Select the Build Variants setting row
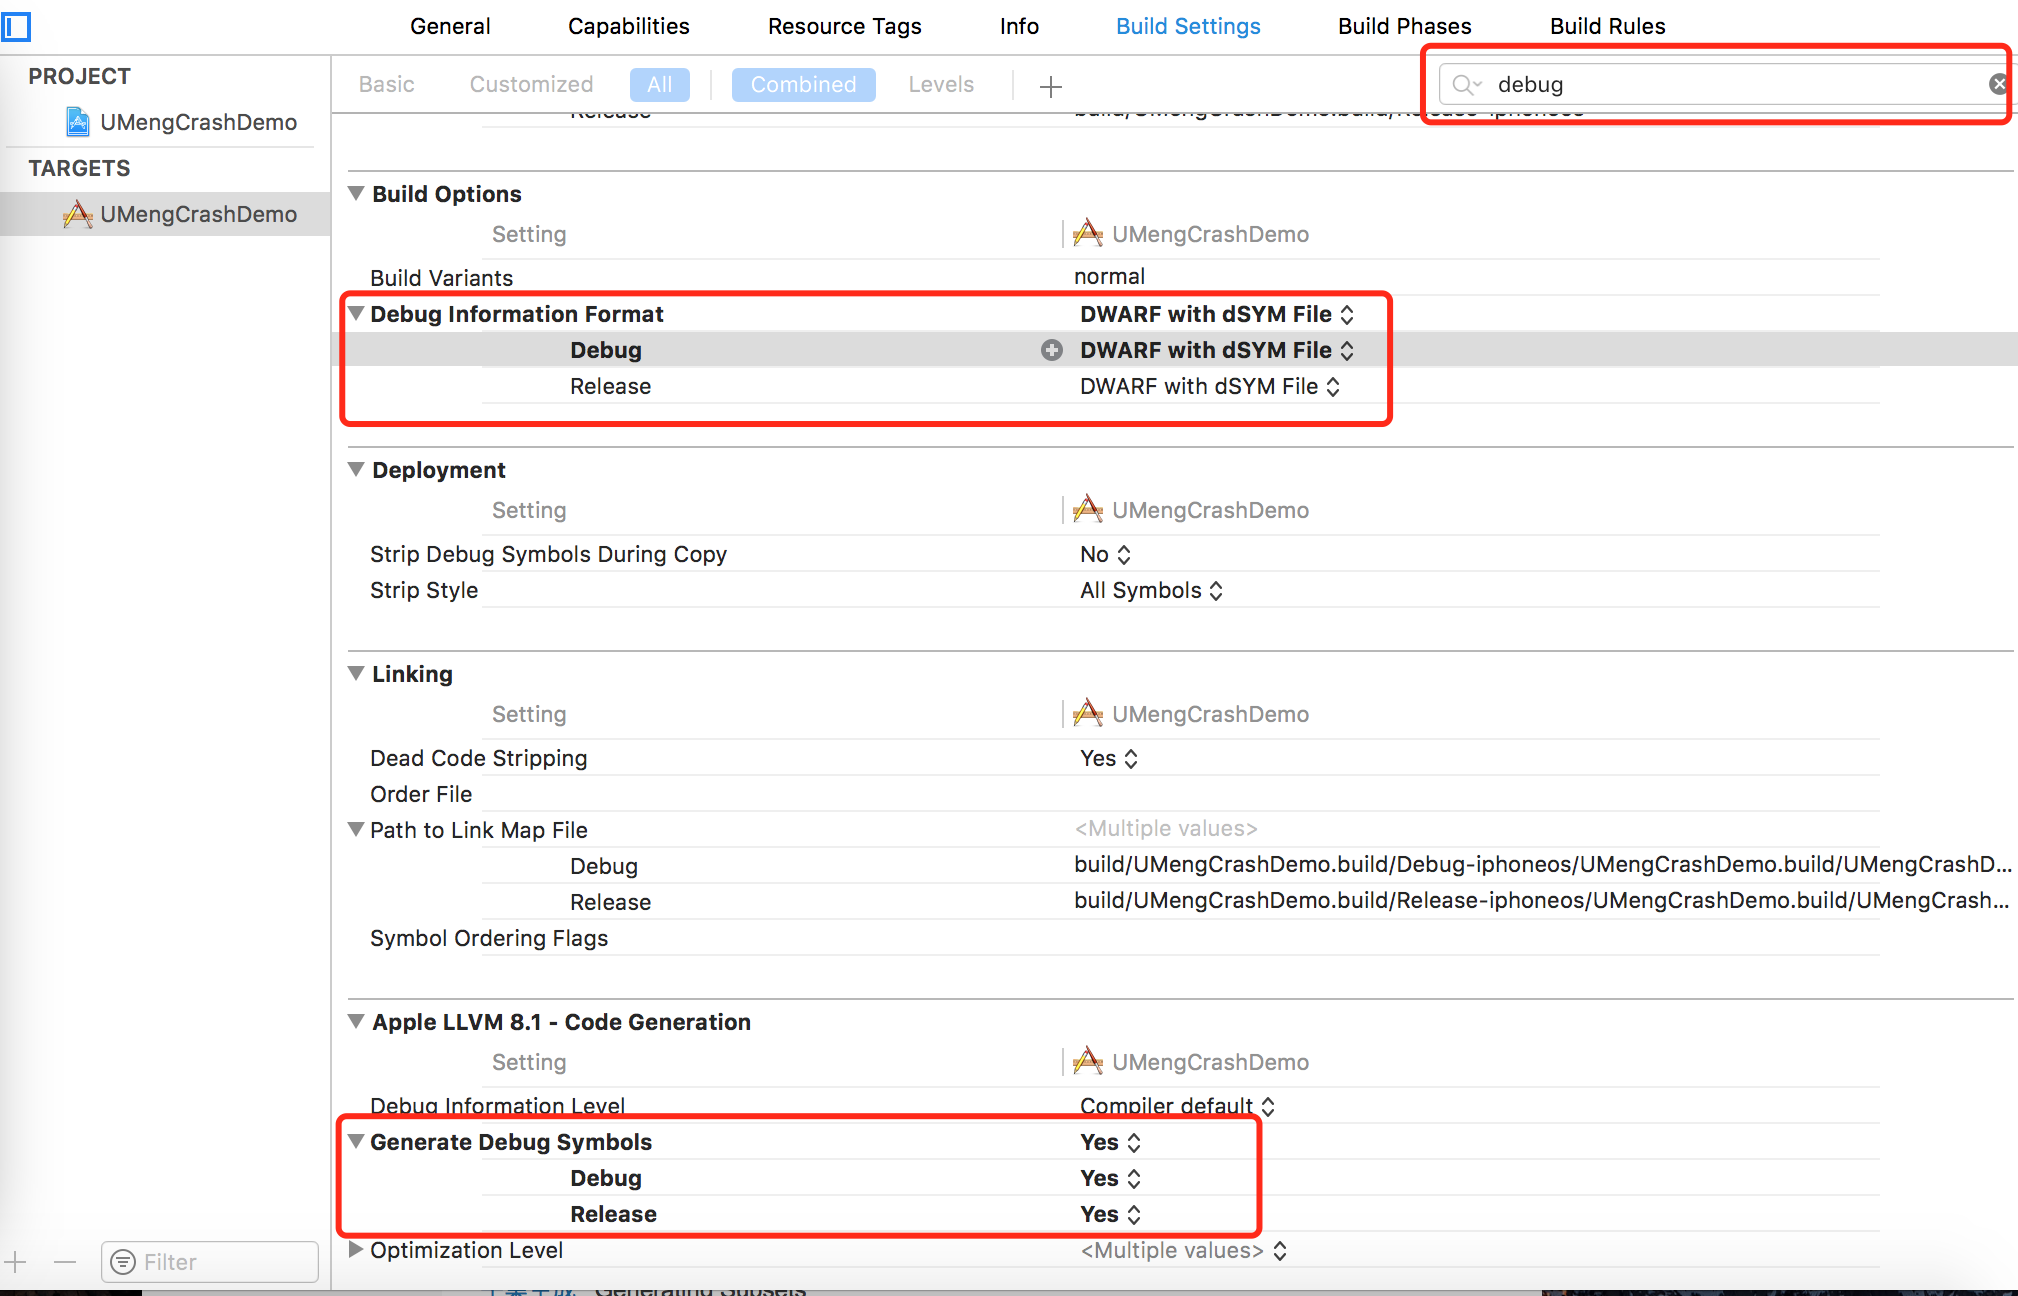 click(x=441, y=278)
